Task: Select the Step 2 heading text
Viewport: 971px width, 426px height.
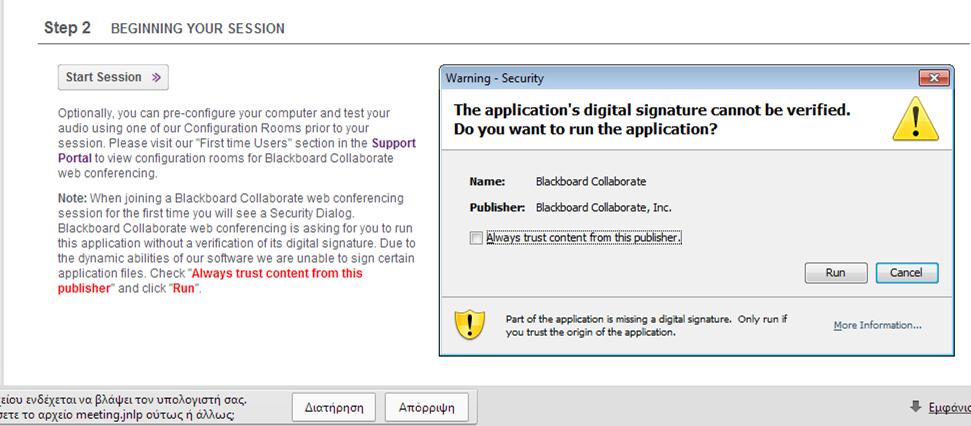Action: click(x=67, y=28)
